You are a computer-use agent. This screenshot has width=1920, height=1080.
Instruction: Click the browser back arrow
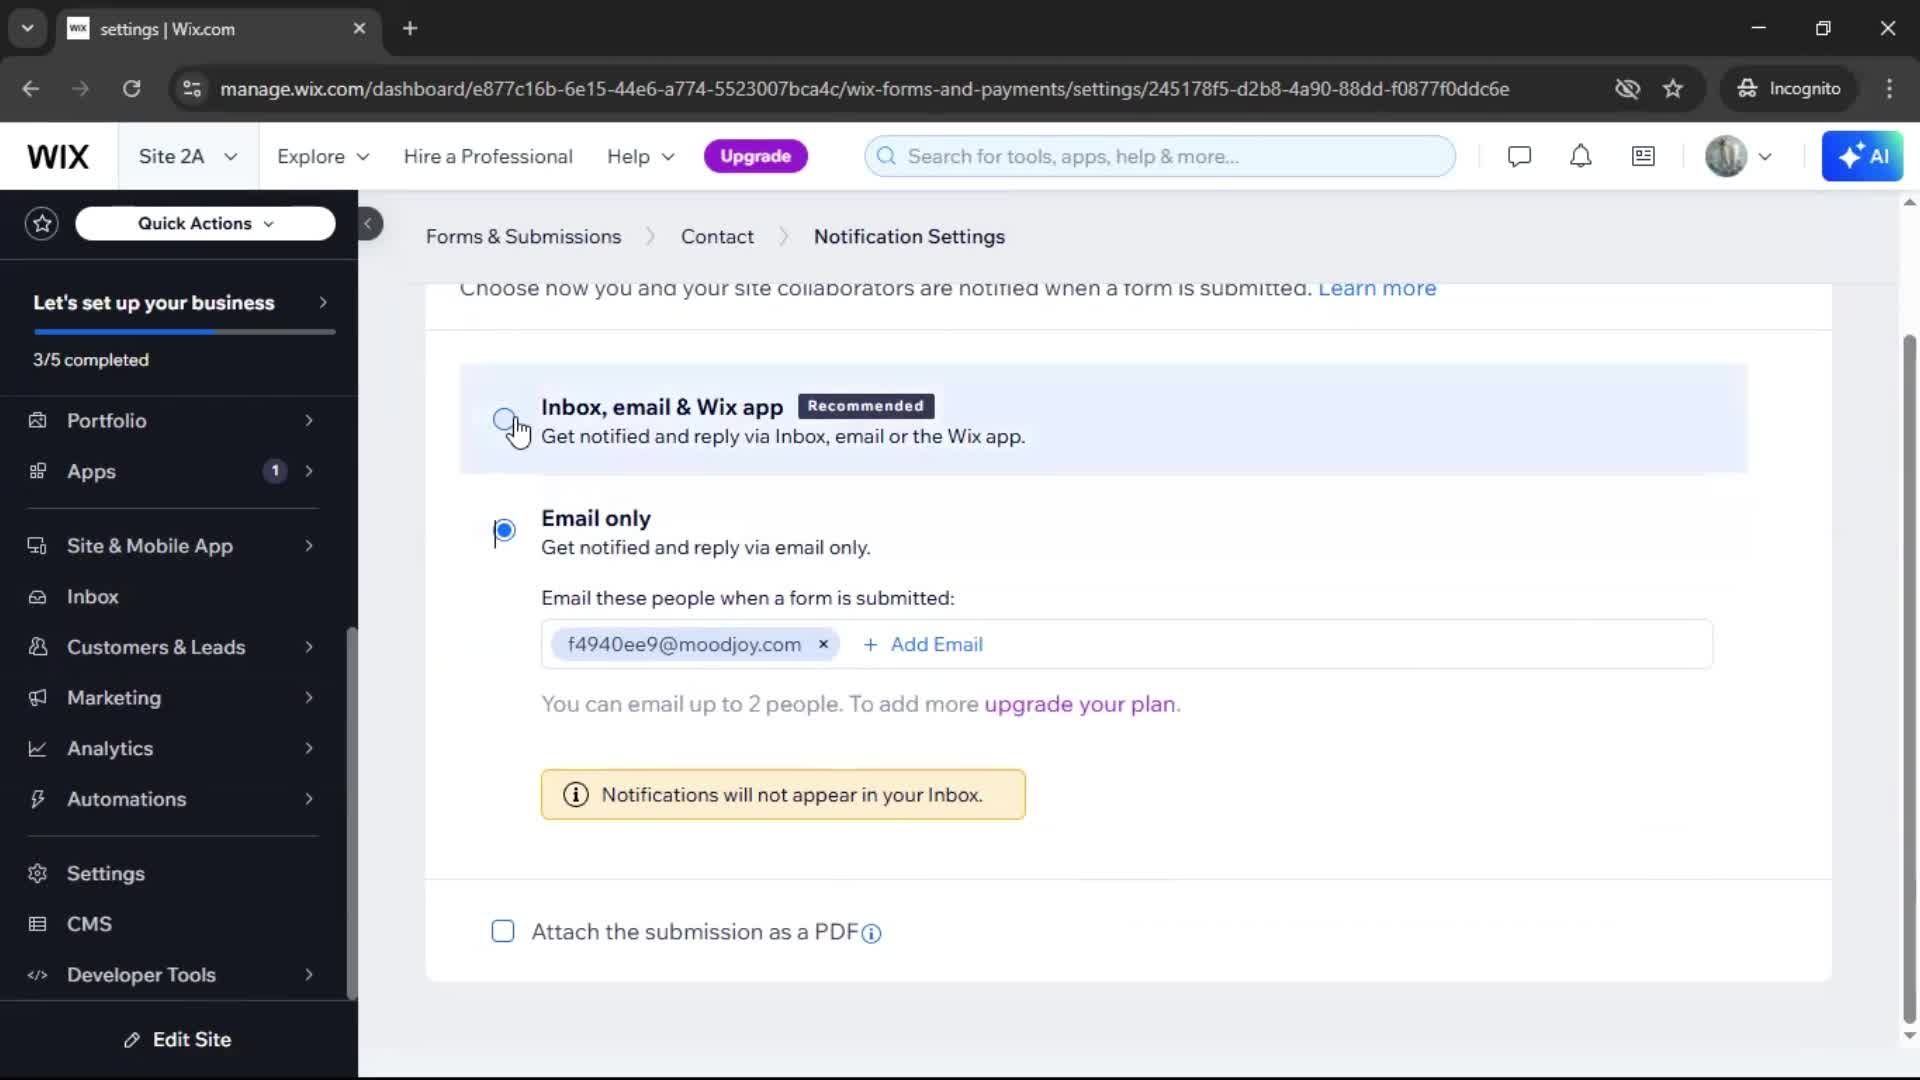tap(31, 89)
